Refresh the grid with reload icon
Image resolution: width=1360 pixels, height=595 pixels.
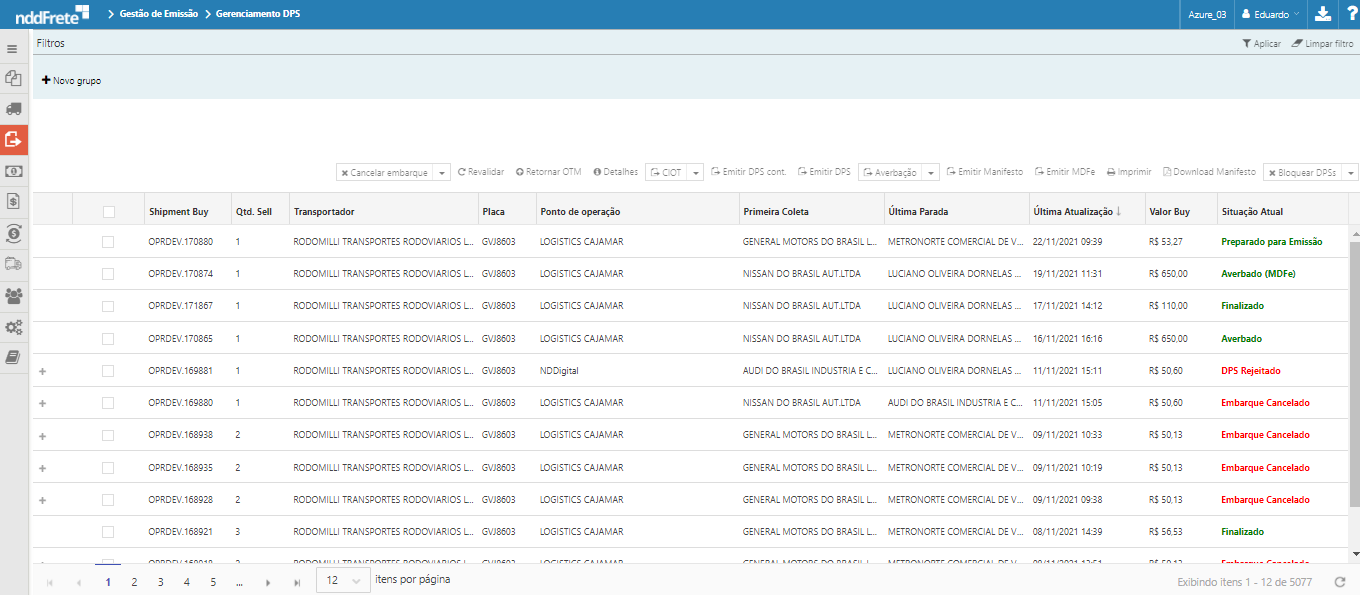click(x=1340, y=581)
